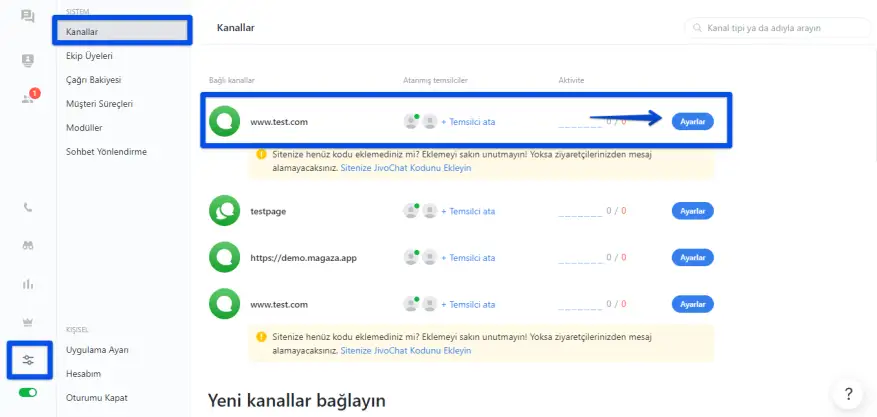The width and height of the screenshot is (877, 417).
Task: Open the chat inbox icon in sidebar
Action: pos(27,17)
